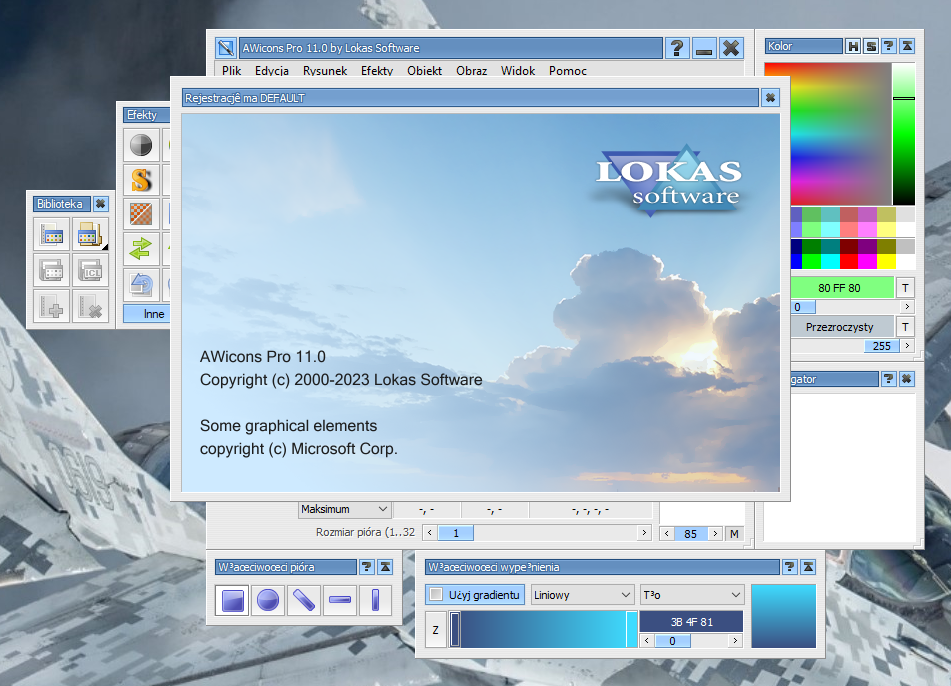Select the square pen shape
Image resolution: width=951 pixels, height=686 pixels.
tap(232, 600)
